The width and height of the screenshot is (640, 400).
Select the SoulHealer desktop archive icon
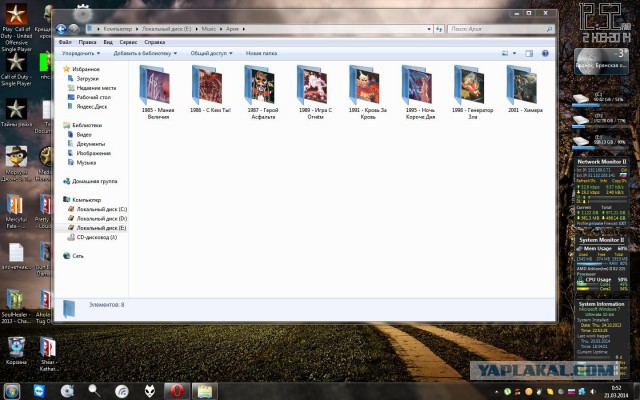[16, 307]
